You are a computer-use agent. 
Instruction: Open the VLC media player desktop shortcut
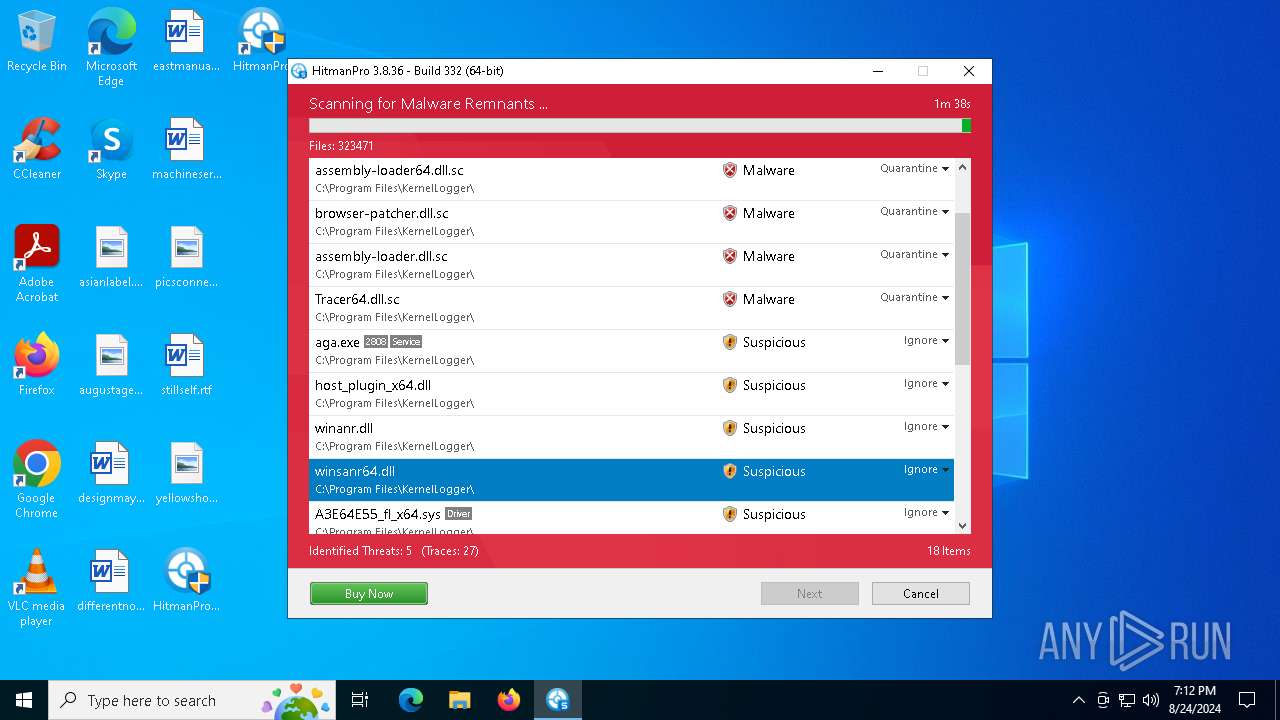pyautogui.click(x=37, y=588)
